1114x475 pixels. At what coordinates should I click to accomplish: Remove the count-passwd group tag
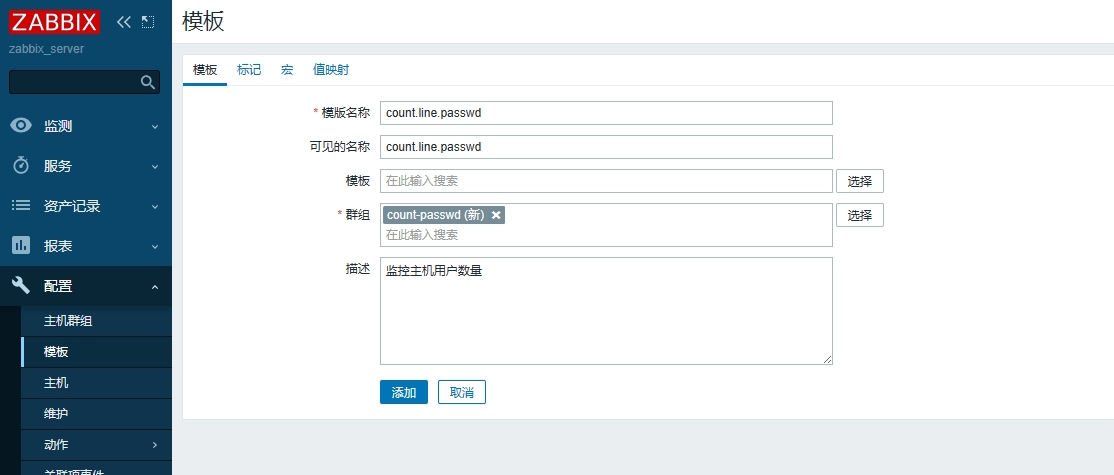(496, 215)
